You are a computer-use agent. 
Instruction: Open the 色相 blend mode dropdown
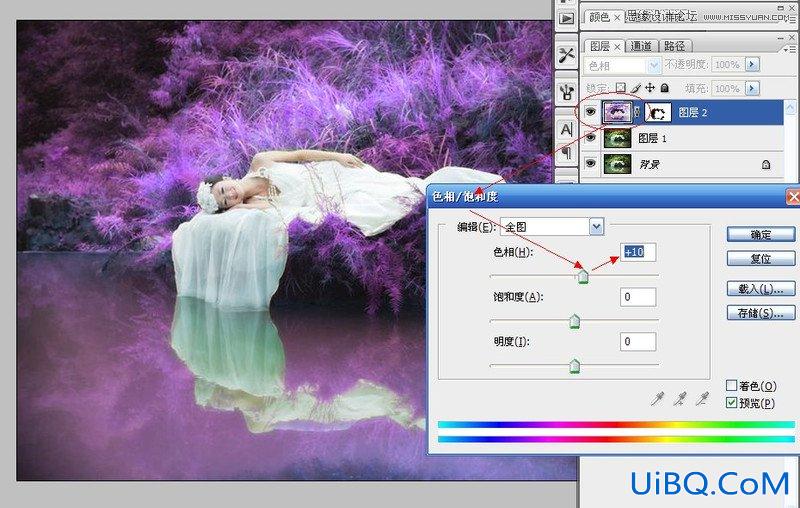click(x=622, y=66)
